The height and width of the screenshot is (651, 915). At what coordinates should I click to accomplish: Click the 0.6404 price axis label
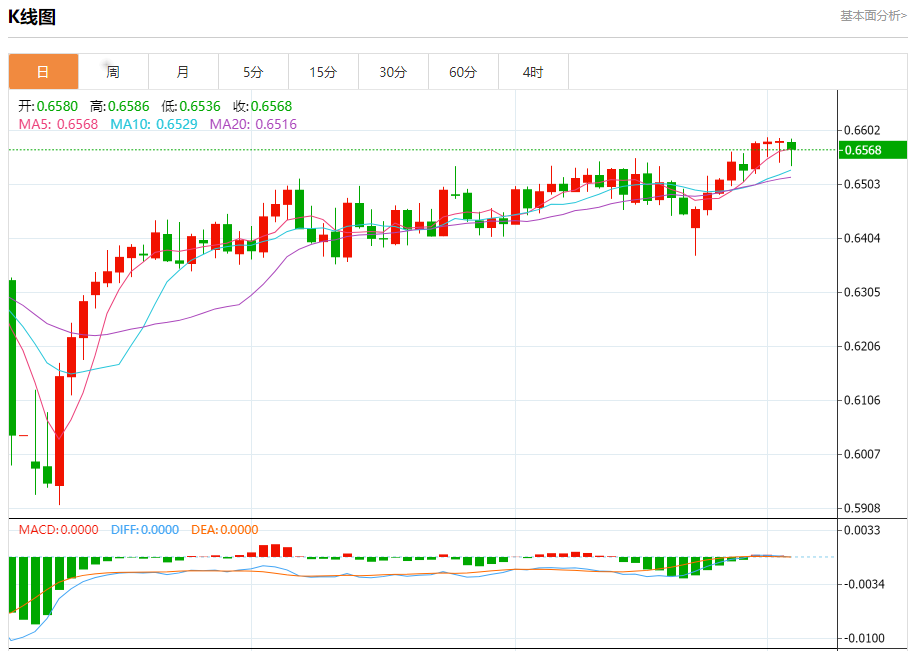tap(862, 238)
